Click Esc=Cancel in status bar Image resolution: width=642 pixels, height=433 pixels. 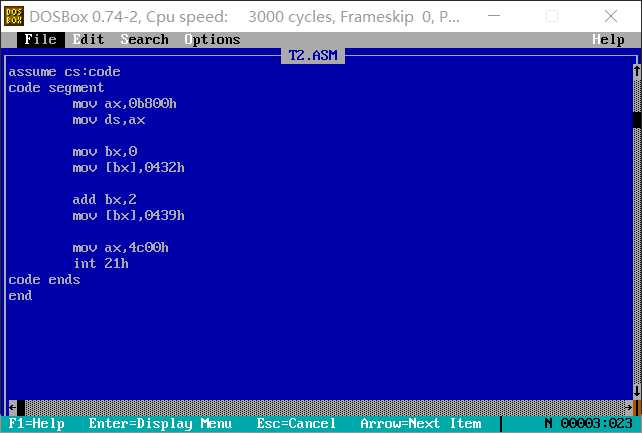point(296,424)
